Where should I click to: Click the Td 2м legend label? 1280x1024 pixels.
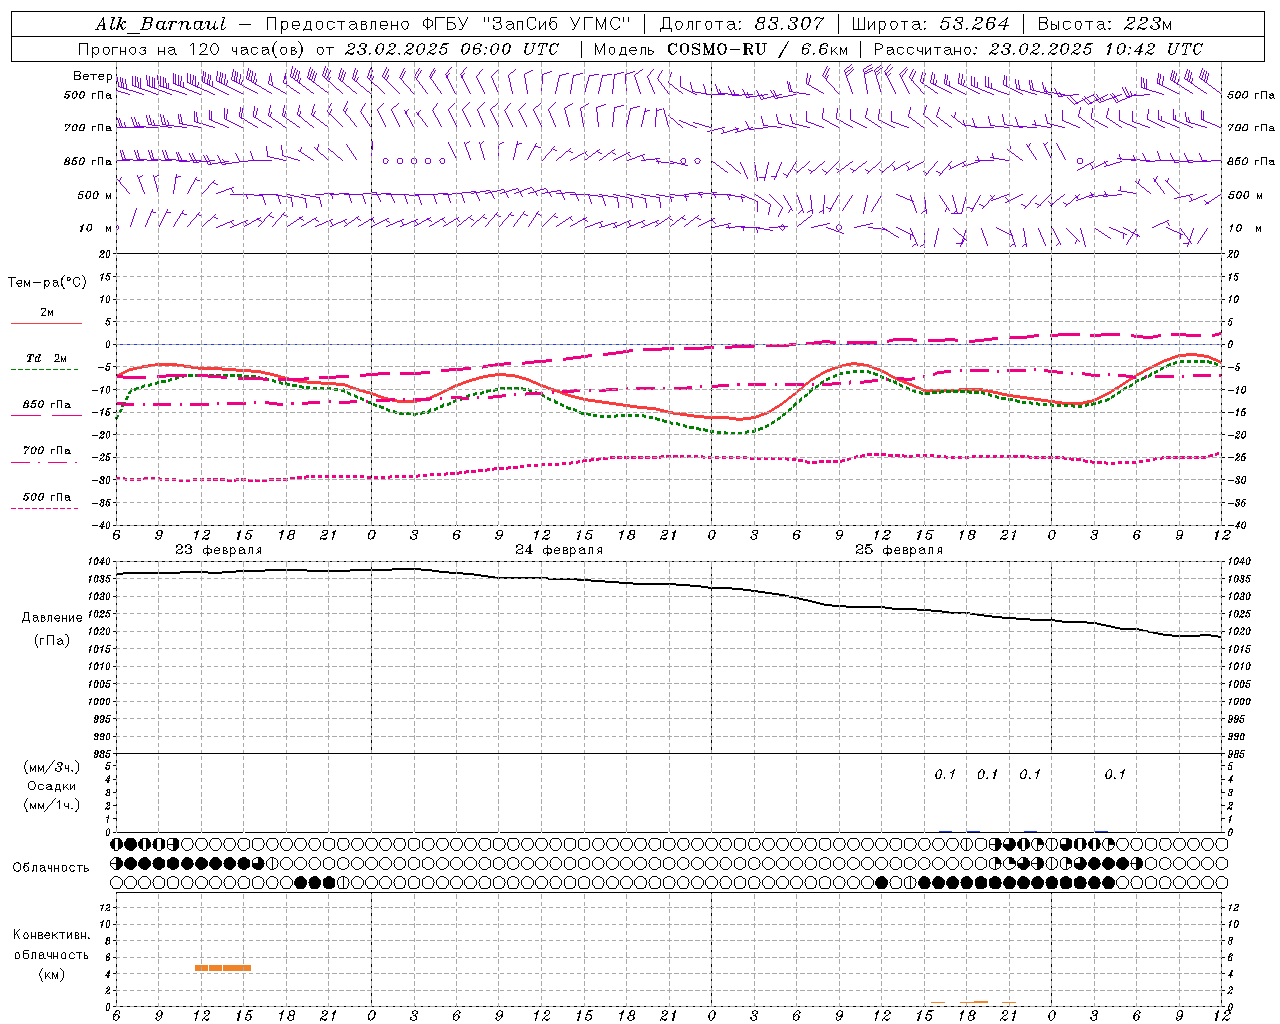pos(47,358)
